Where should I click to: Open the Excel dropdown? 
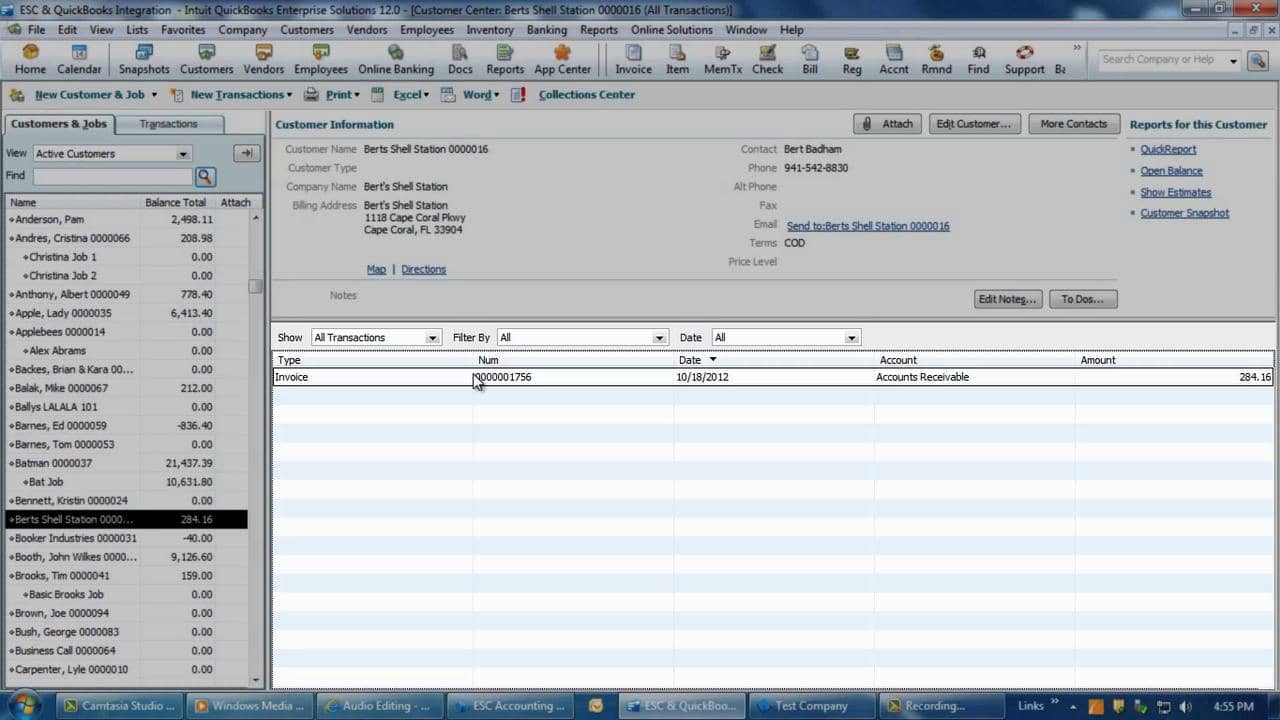pos(409,95)
